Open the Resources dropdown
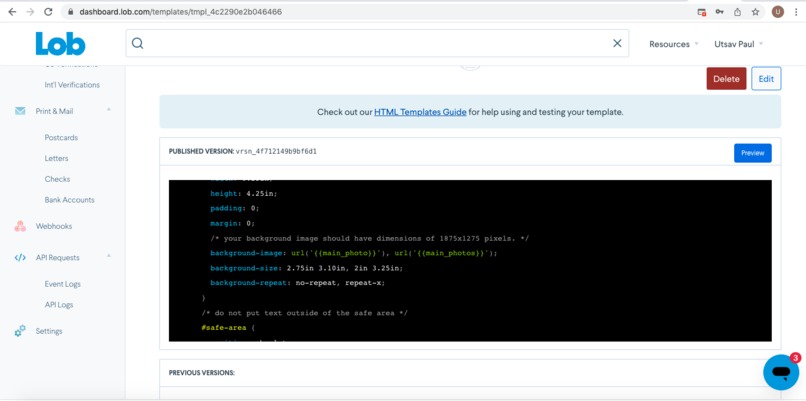Image resolution: width=806 pixels, height=401 pixels. click(x=673, y=44)
